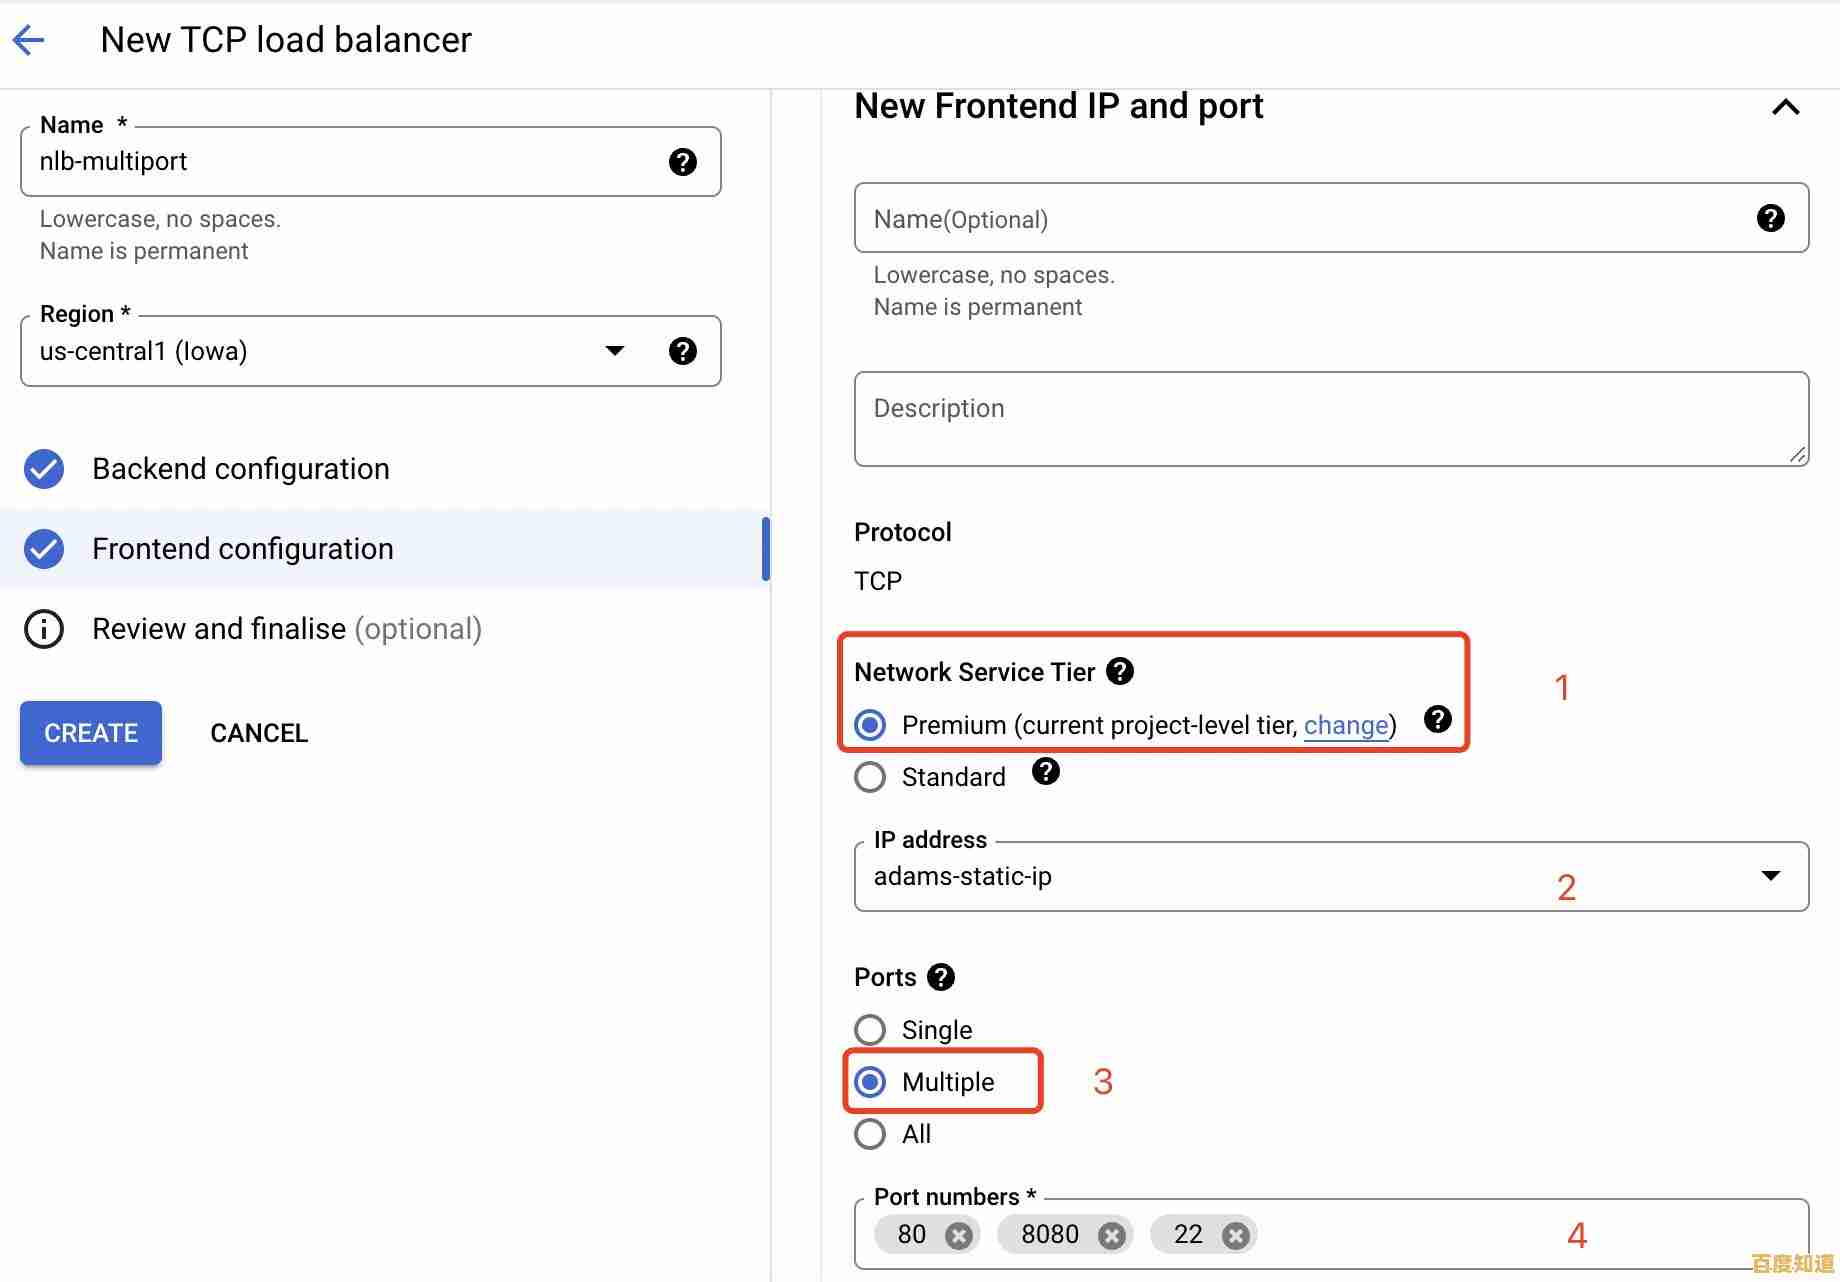Image resolution: width=1840 pixels, height=1282 pixels.
Task: Click help icon beside Ports label
Action: [x=941, y=977]
